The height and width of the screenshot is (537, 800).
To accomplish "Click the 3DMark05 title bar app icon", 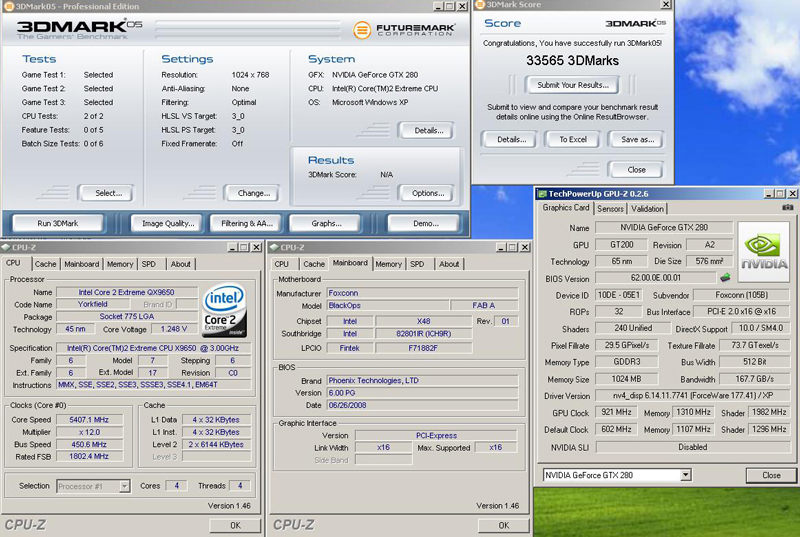I will coord(8,6).
